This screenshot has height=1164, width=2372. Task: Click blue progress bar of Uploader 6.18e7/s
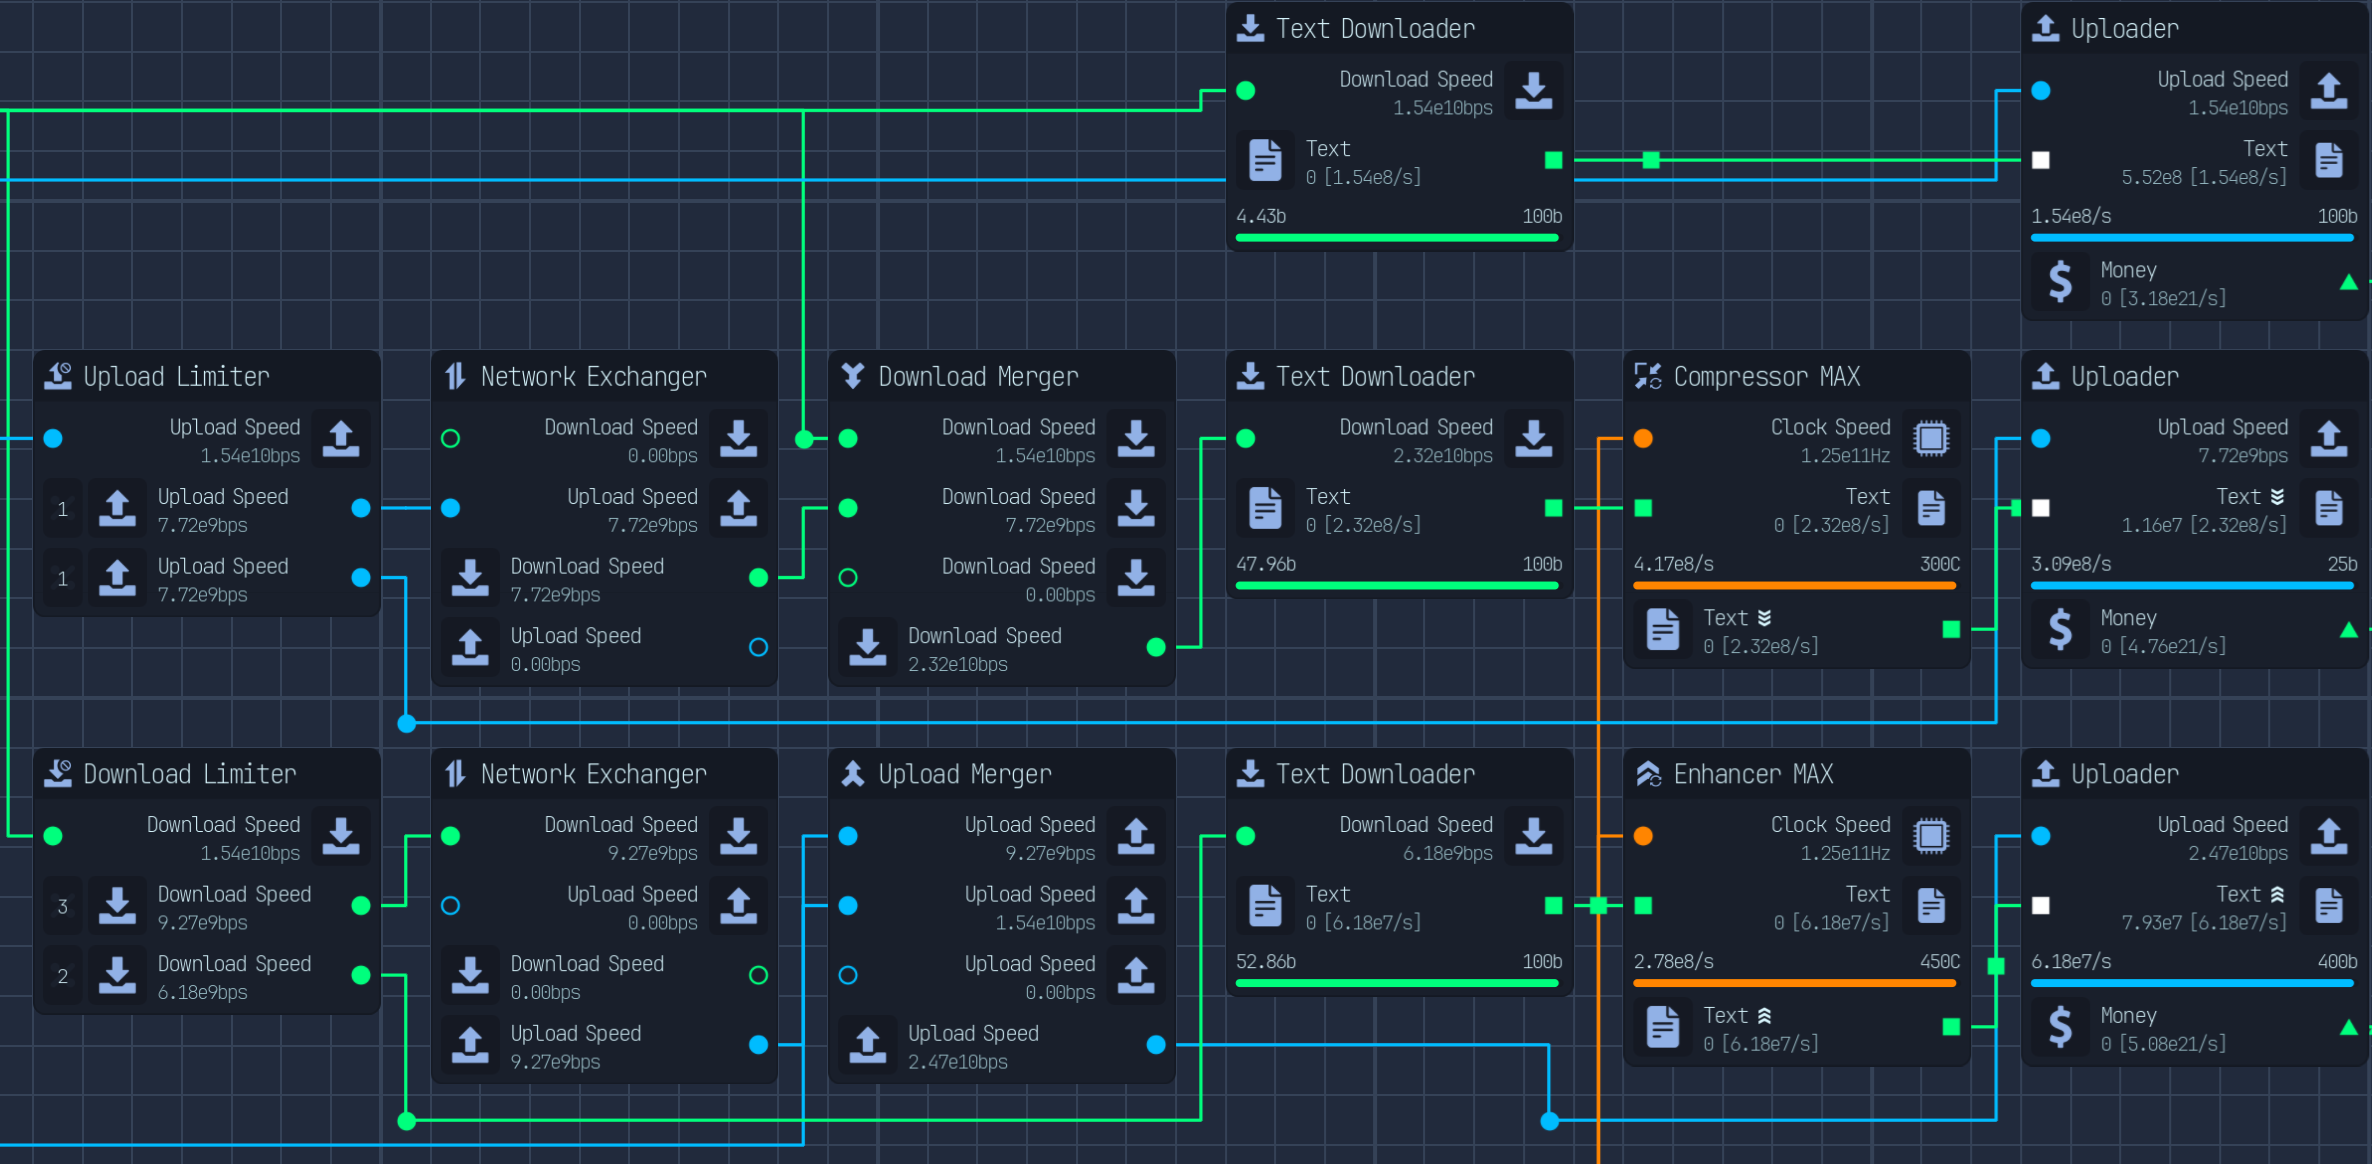pyautogui.click(x=2192, y=983)
